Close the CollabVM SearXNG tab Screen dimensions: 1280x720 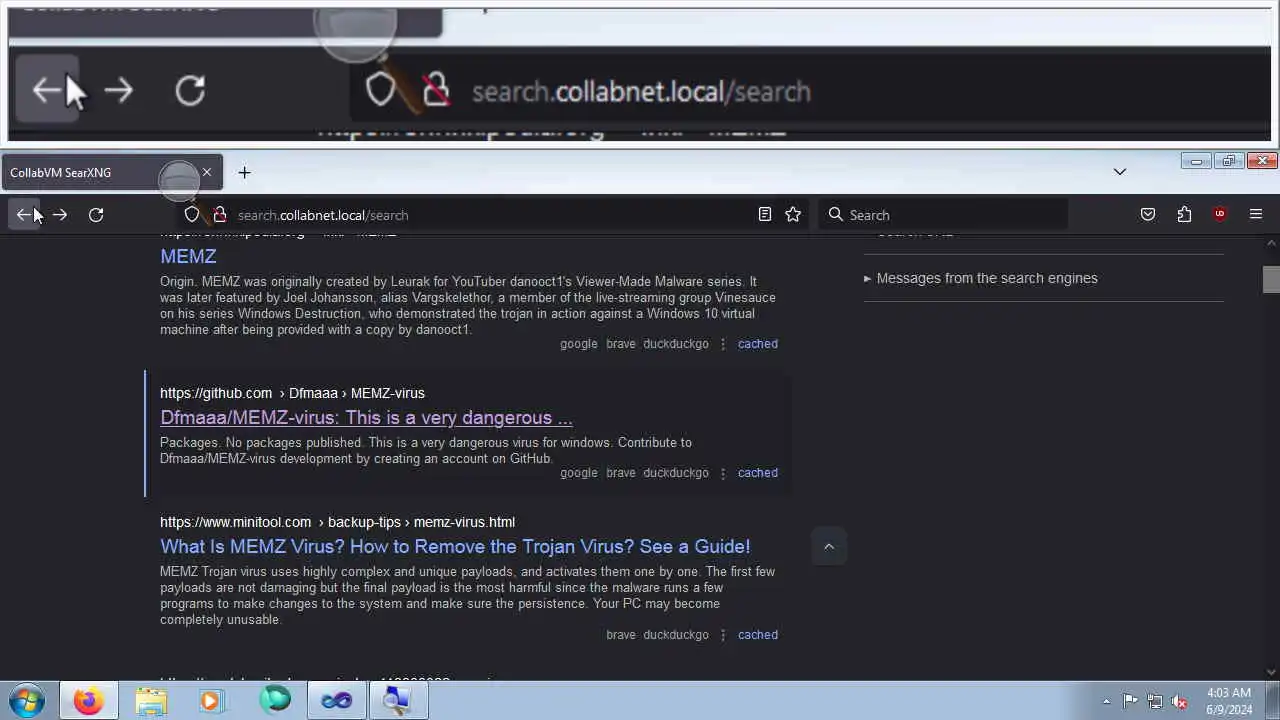[x=207, y=173]
